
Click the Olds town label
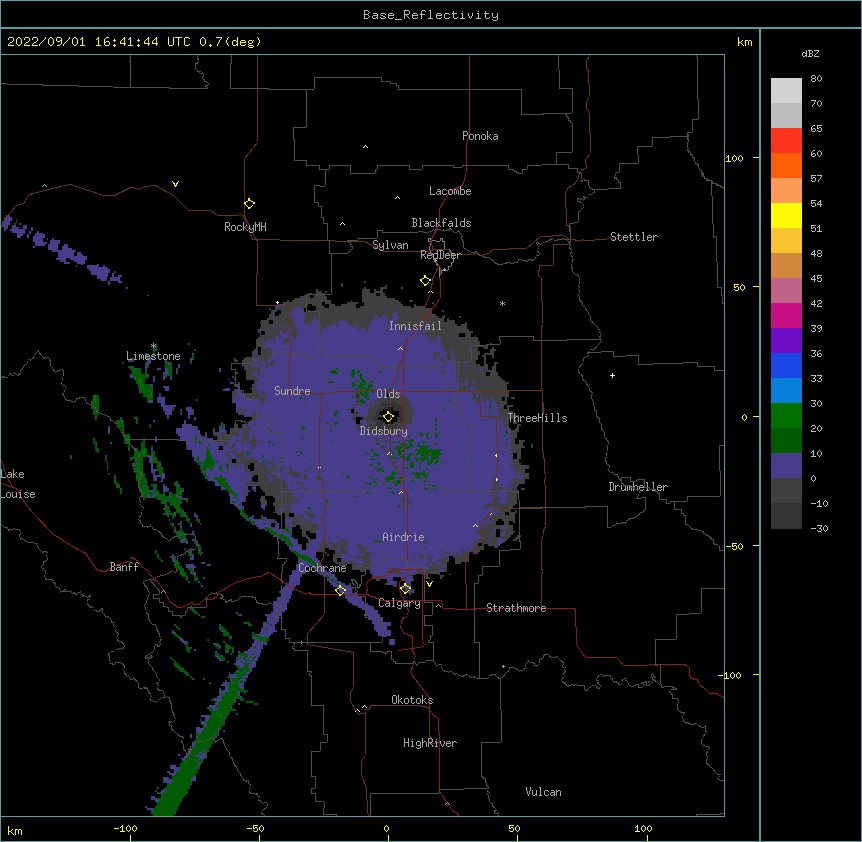(388, 394)
